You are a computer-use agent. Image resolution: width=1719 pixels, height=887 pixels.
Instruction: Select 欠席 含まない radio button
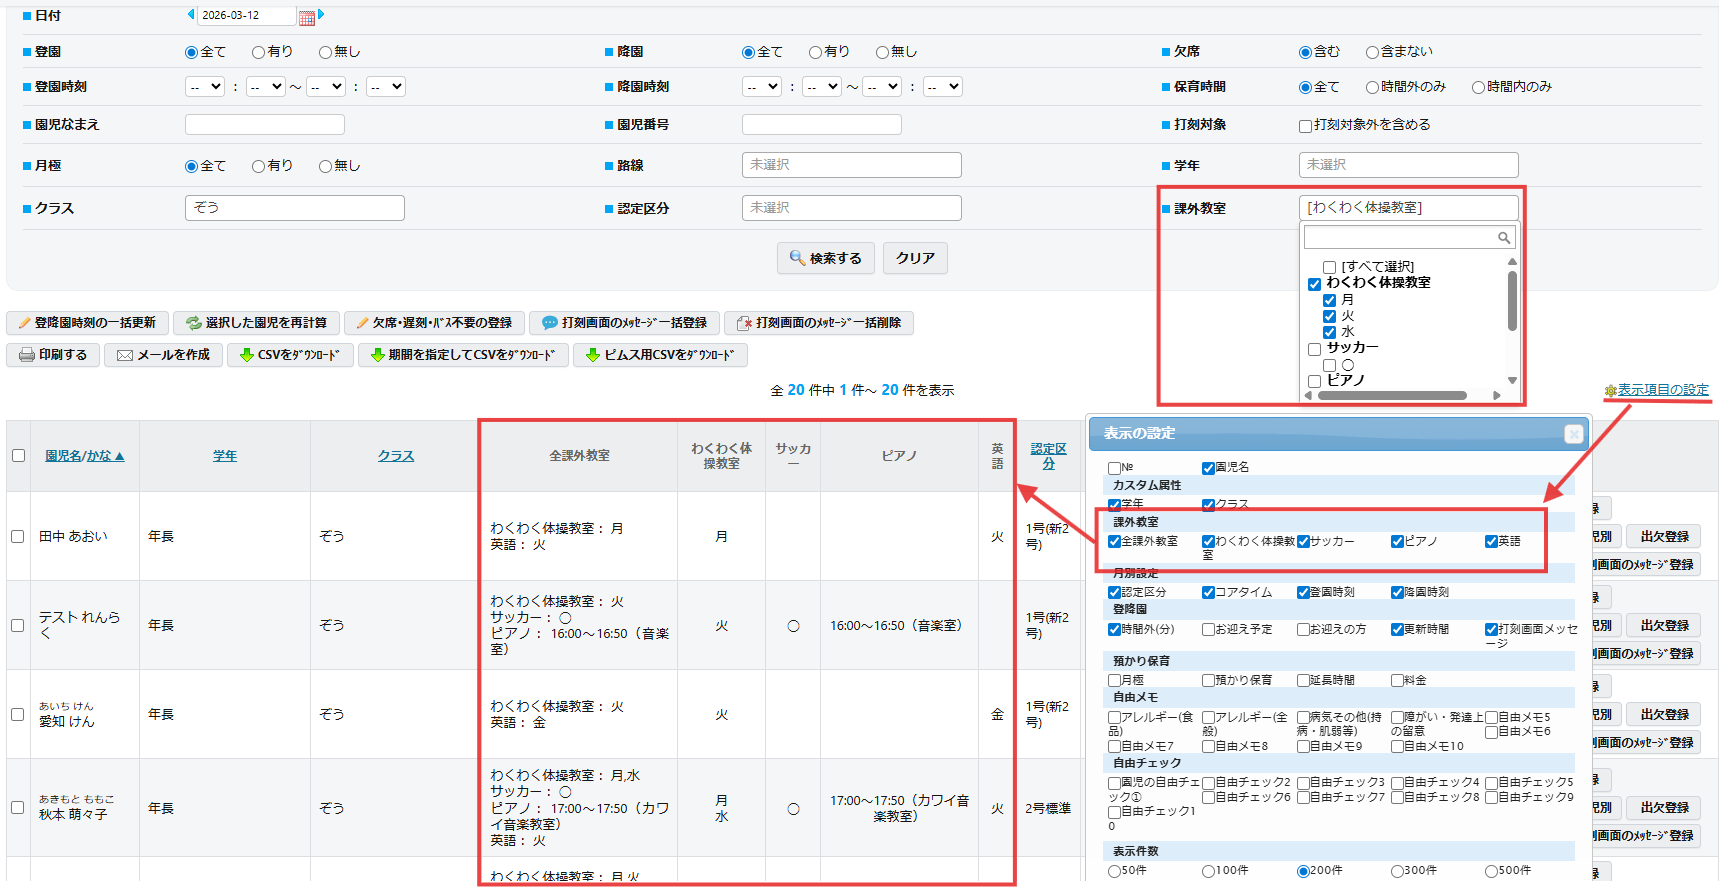point(1372,52)
